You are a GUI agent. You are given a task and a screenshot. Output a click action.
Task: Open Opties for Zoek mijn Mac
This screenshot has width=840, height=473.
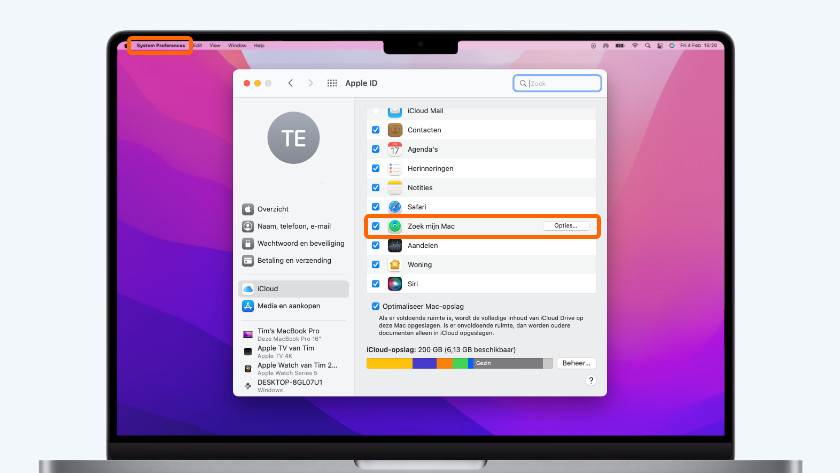[x=566, y=226]
